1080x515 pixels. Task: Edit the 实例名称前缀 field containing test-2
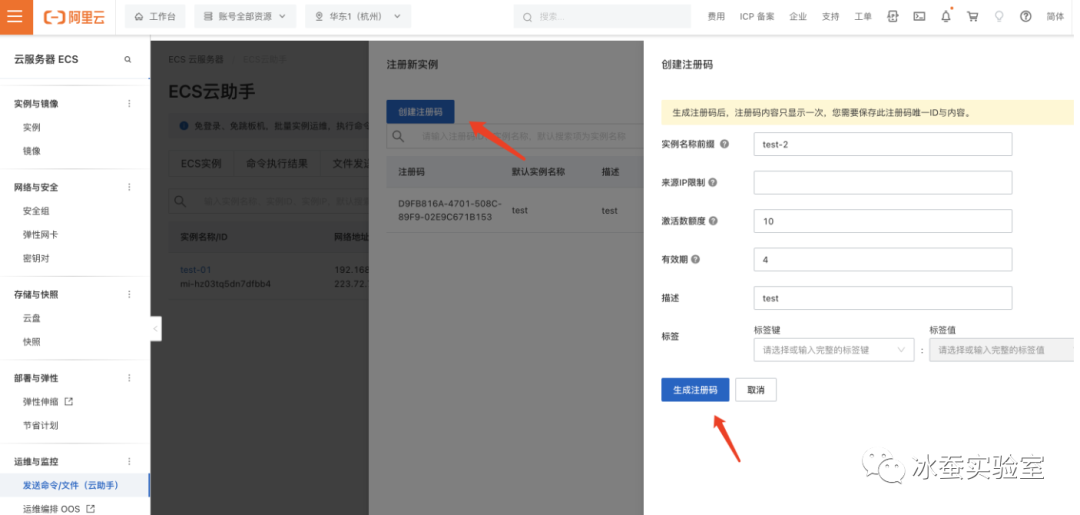coord(883,145)
